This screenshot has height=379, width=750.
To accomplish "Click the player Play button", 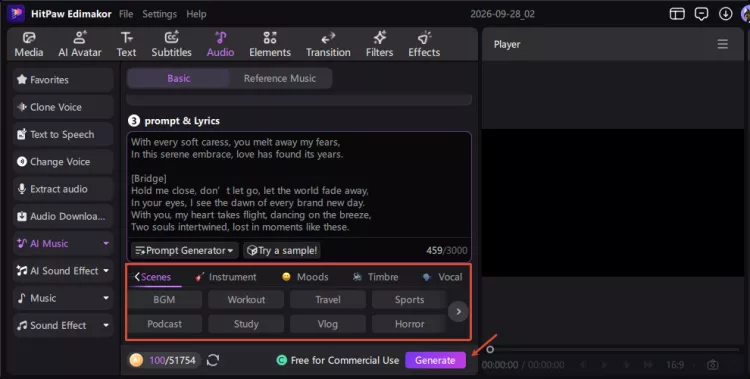I will (604, 365).
